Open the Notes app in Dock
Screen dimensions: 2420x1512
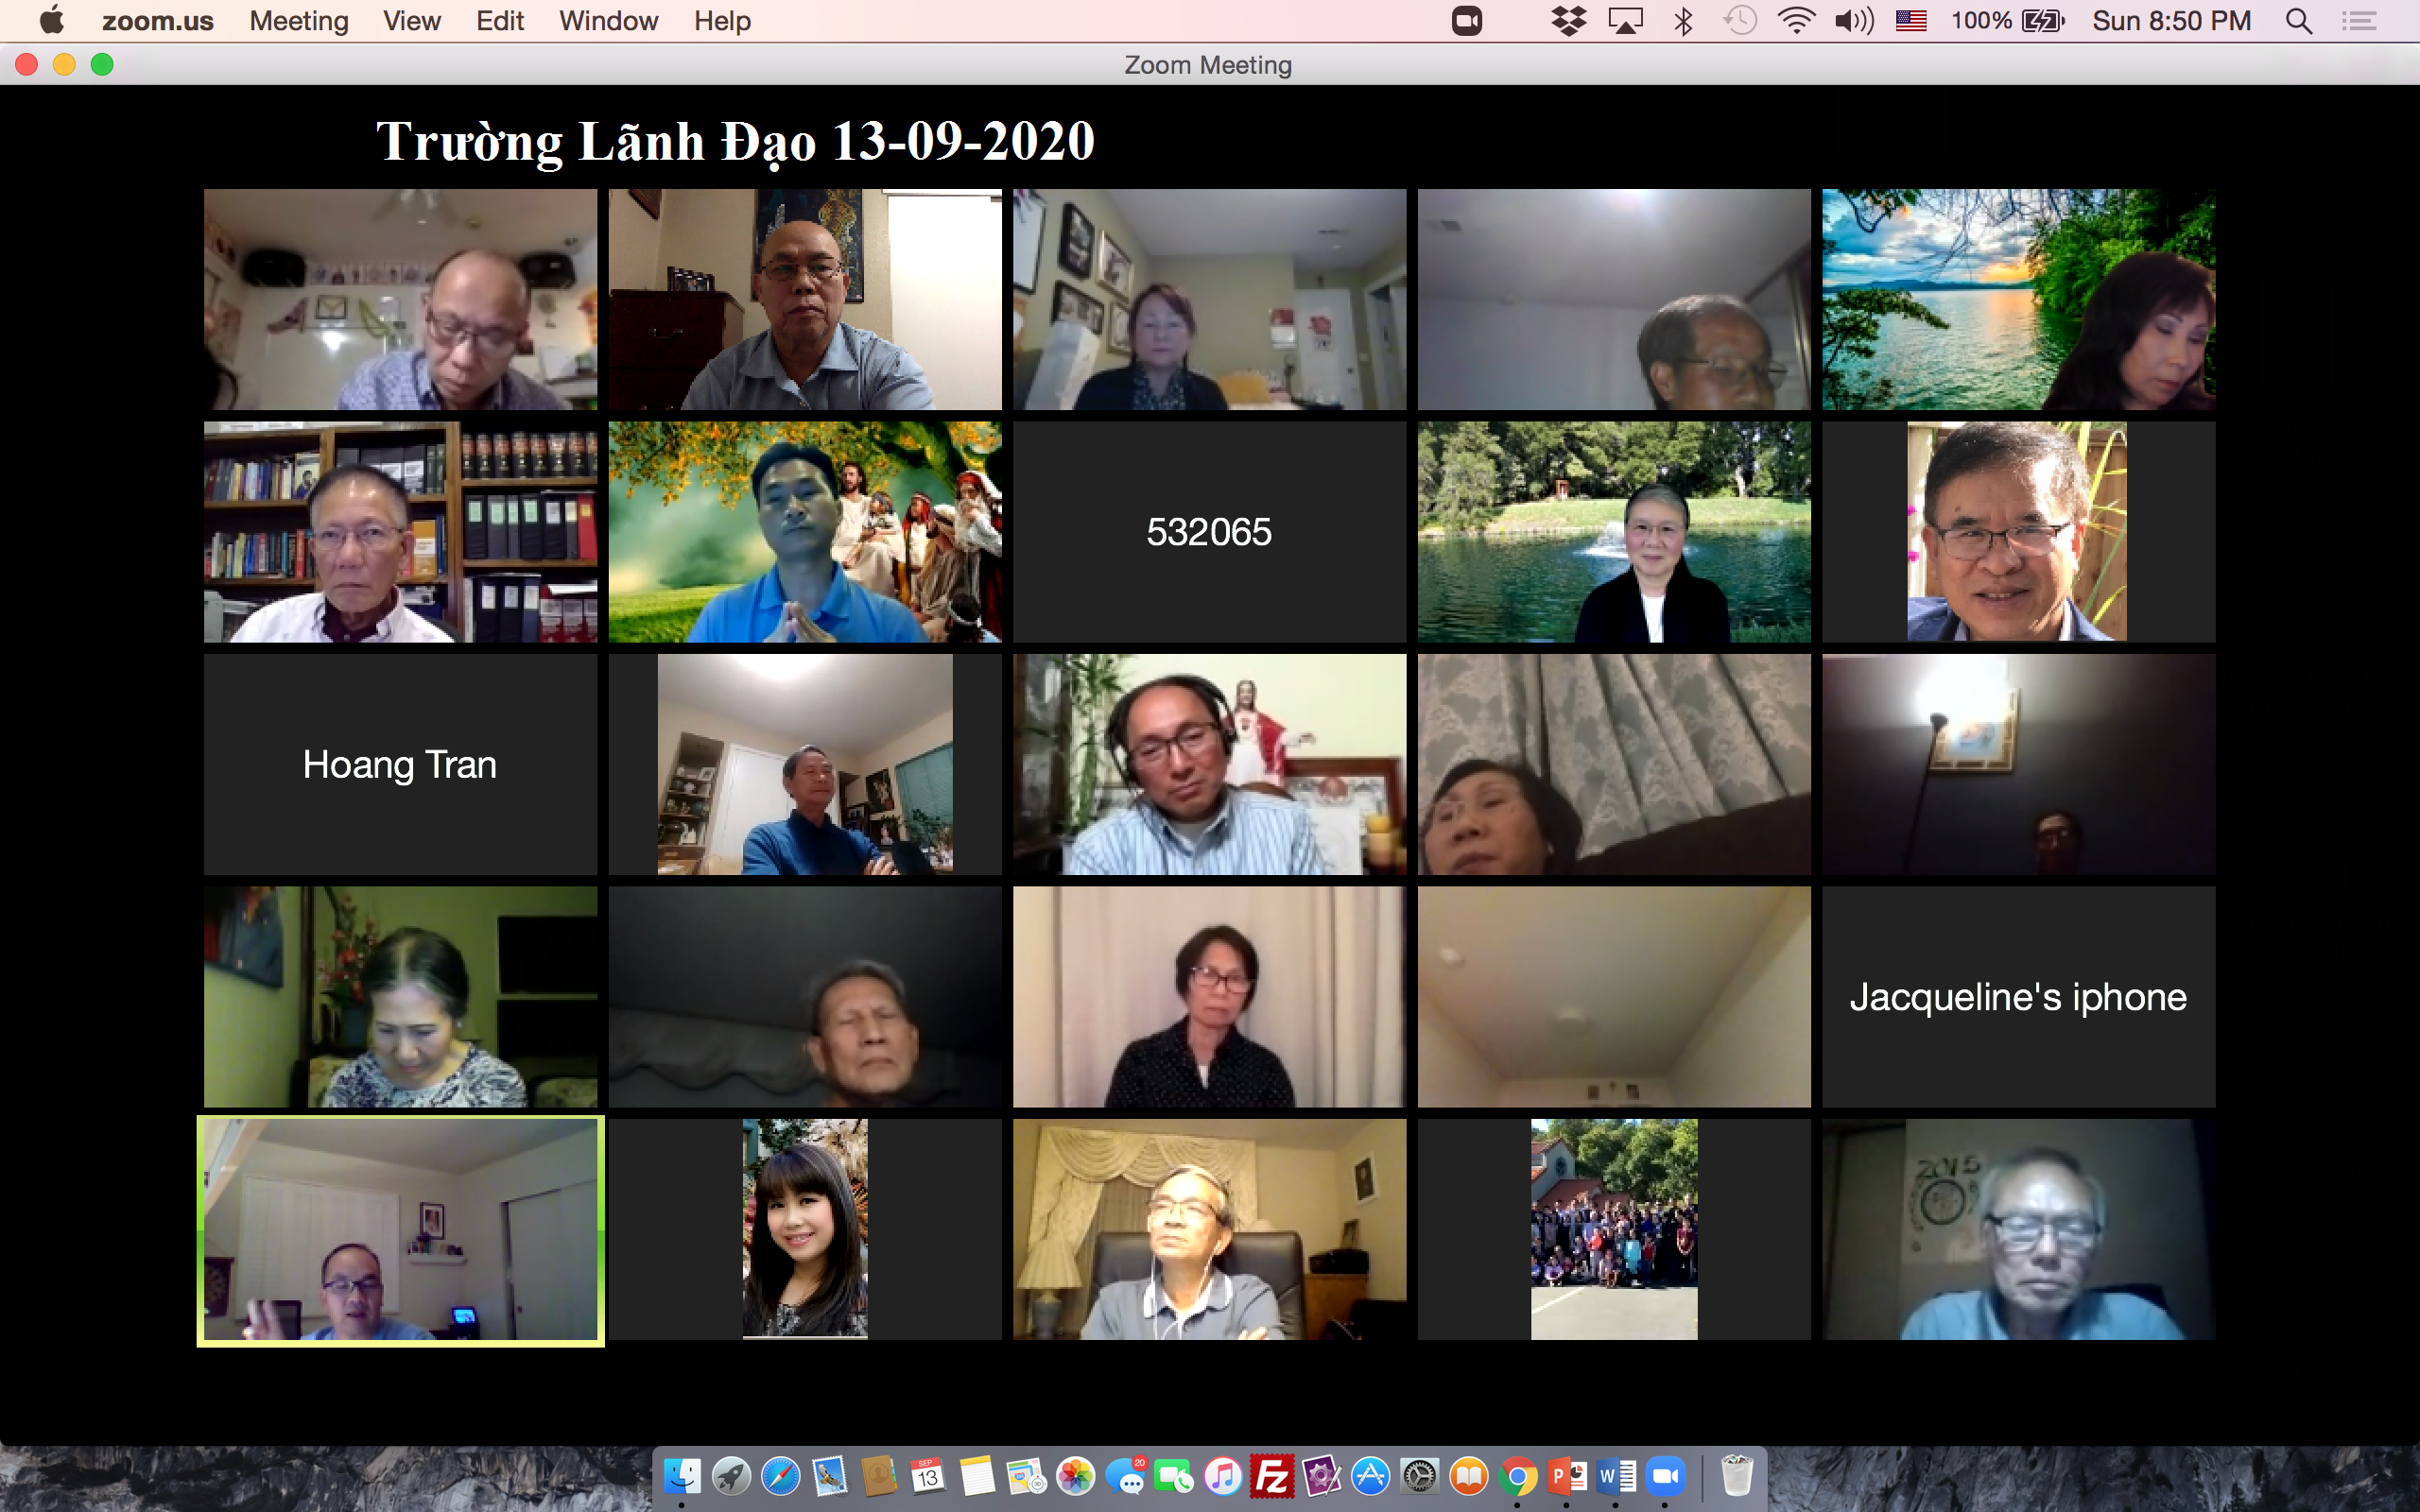click(976, 1476)
